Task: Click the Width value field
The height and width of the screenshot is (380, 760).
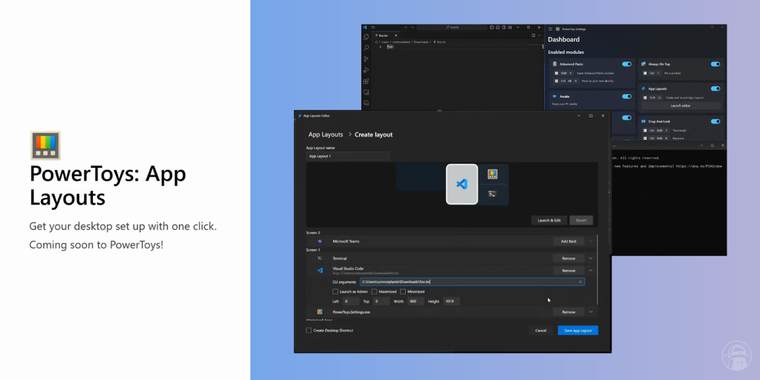Action: [415, 301]
